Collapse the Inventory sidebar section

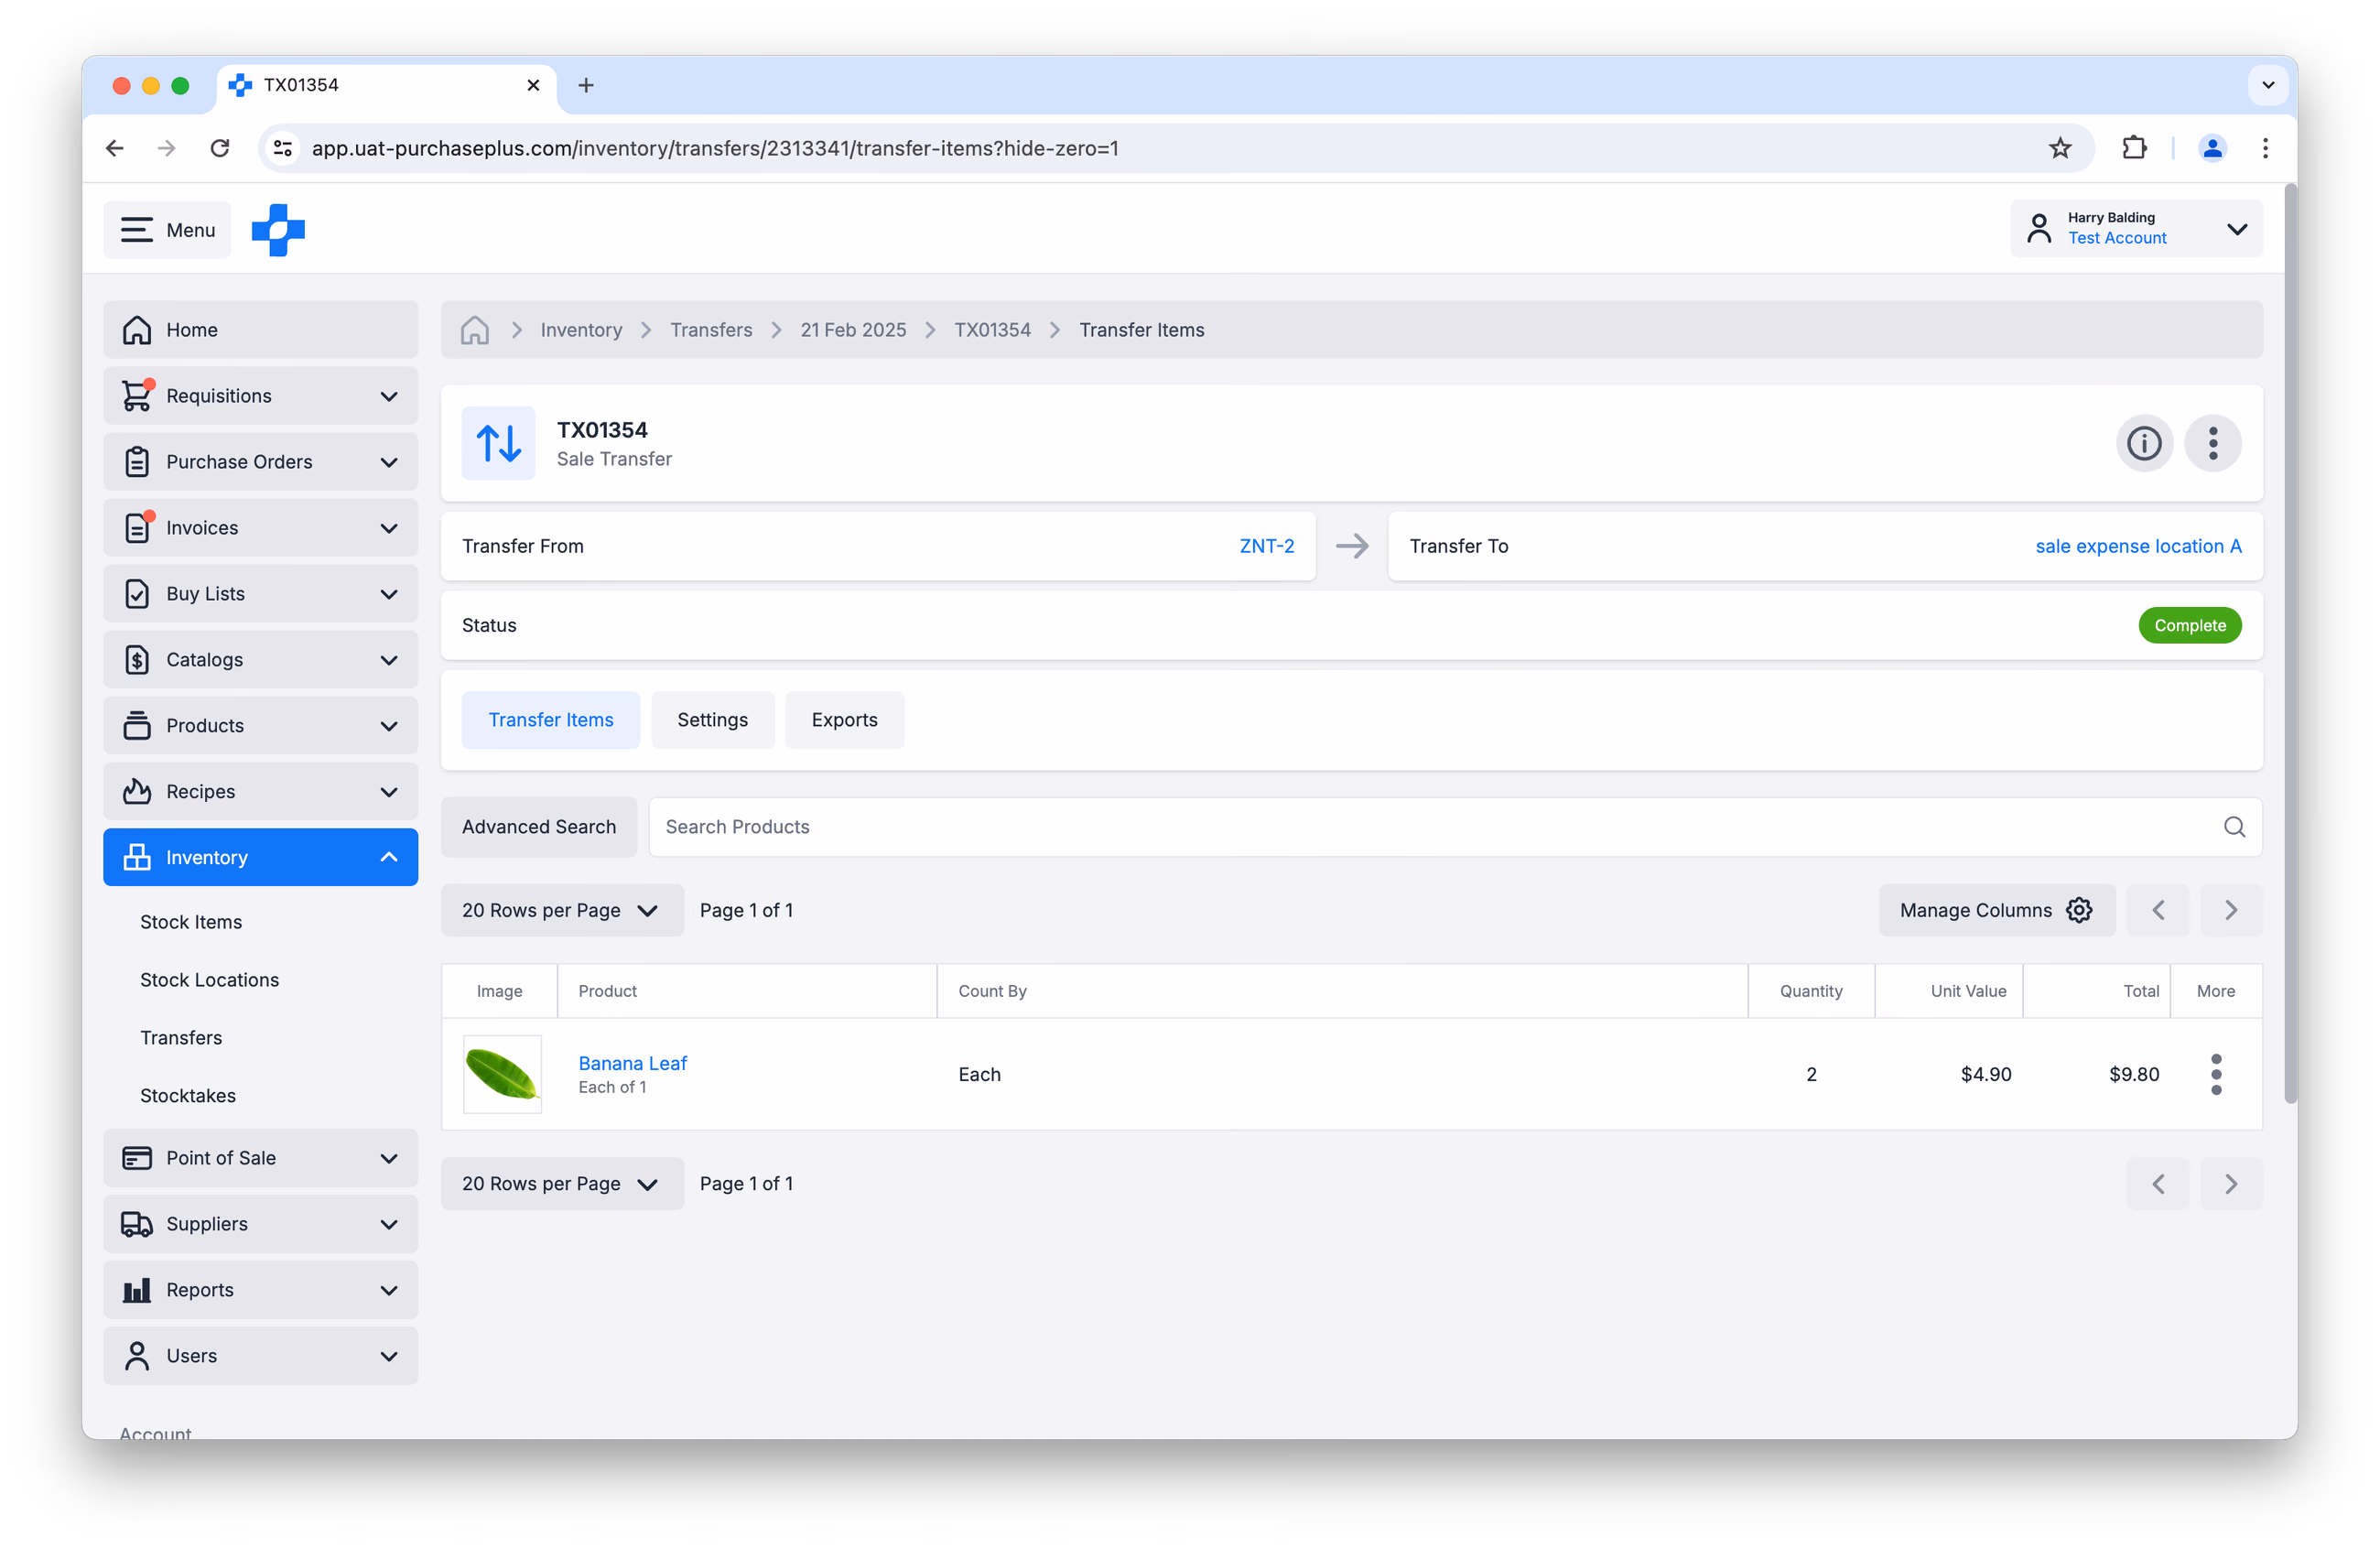[261, 858]
